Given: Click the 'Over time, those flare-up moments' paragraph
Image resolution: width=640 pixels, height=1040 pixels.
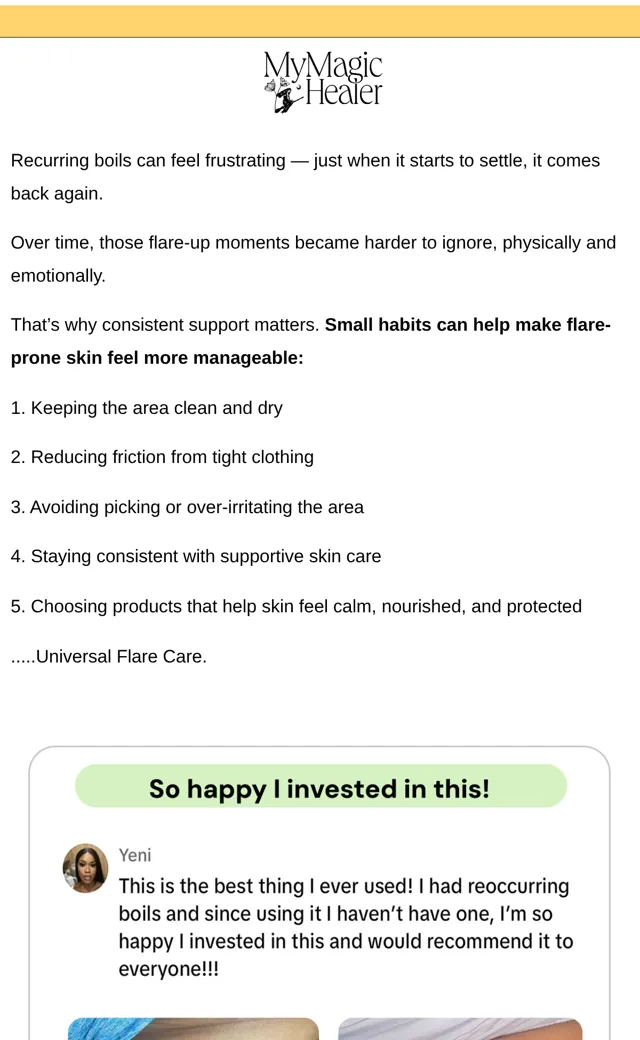Looking at the screenshot, I should coord(313,259).
